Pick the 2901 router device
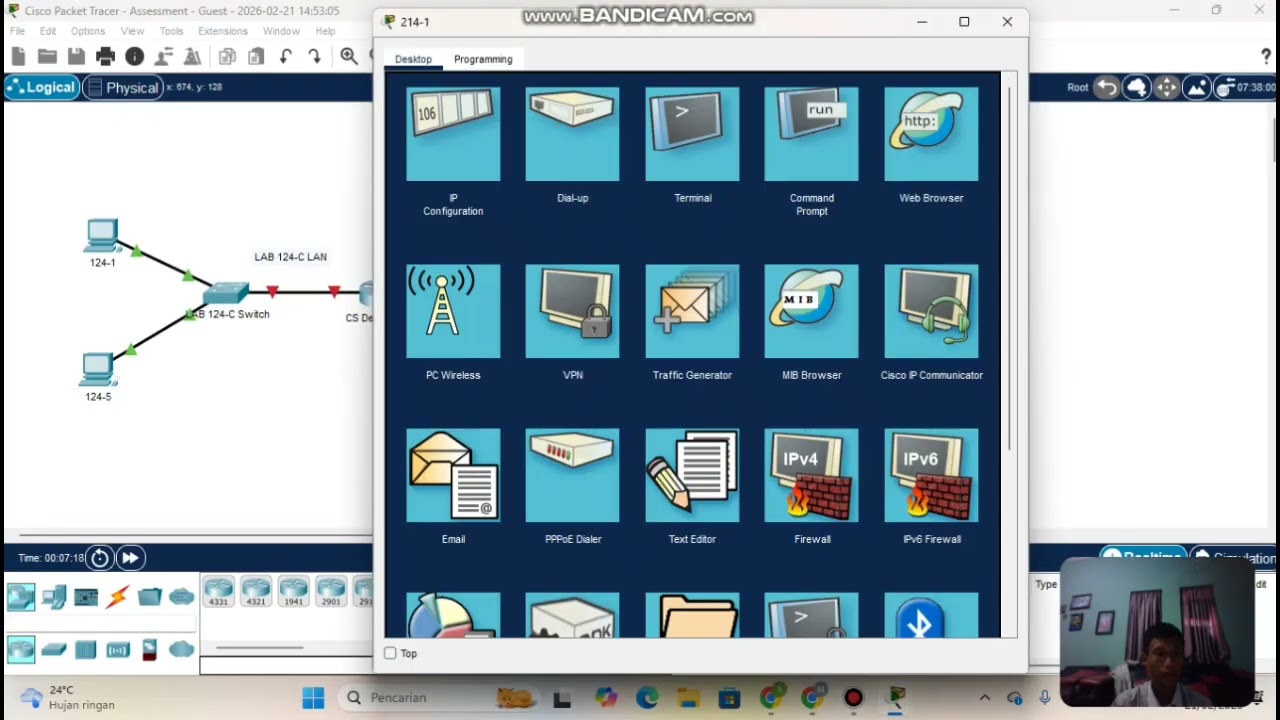The width and height of the screenshot is (1280, 720). (x=330, y=591)
